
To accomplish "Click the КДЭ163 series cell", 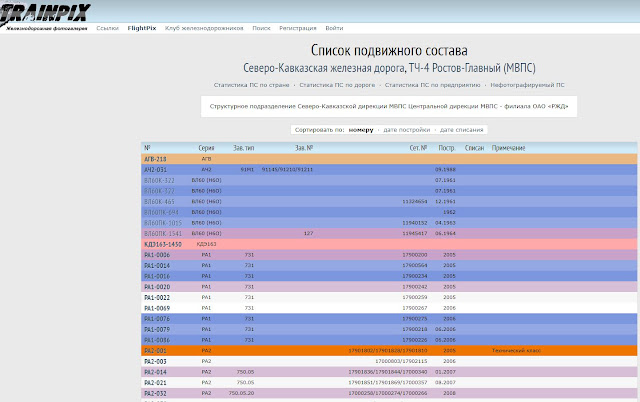I will click(207, 244).
